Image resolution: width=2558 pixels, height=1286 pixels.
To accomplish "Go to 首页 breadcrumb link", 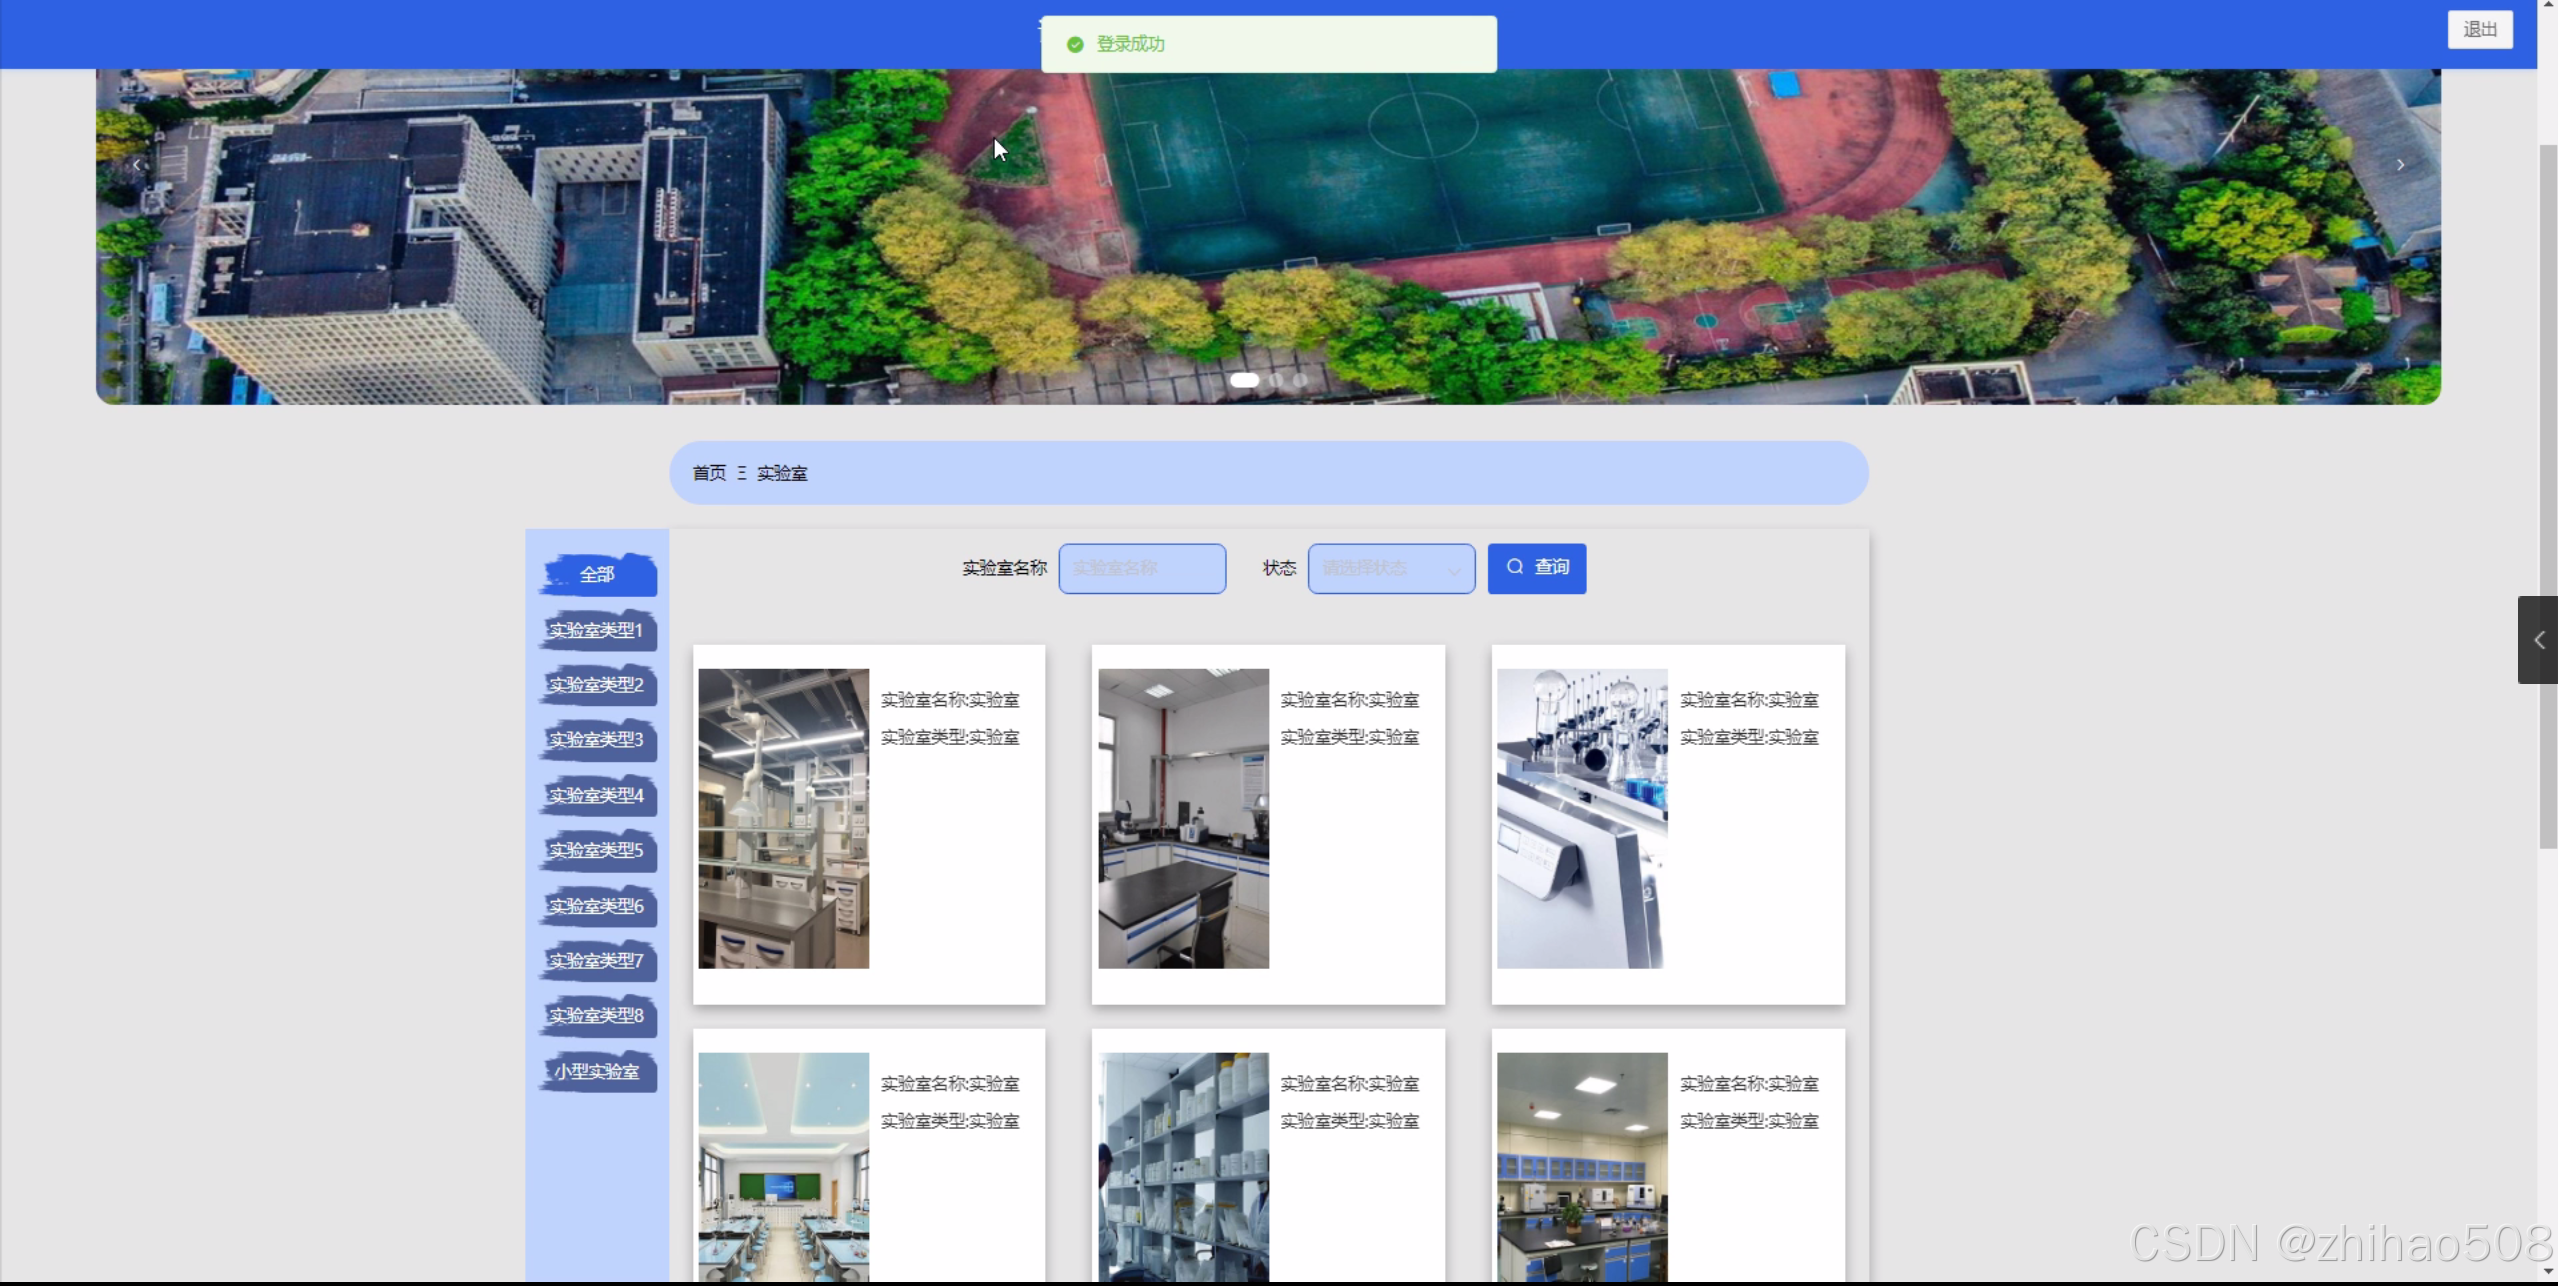I will 709,473.
